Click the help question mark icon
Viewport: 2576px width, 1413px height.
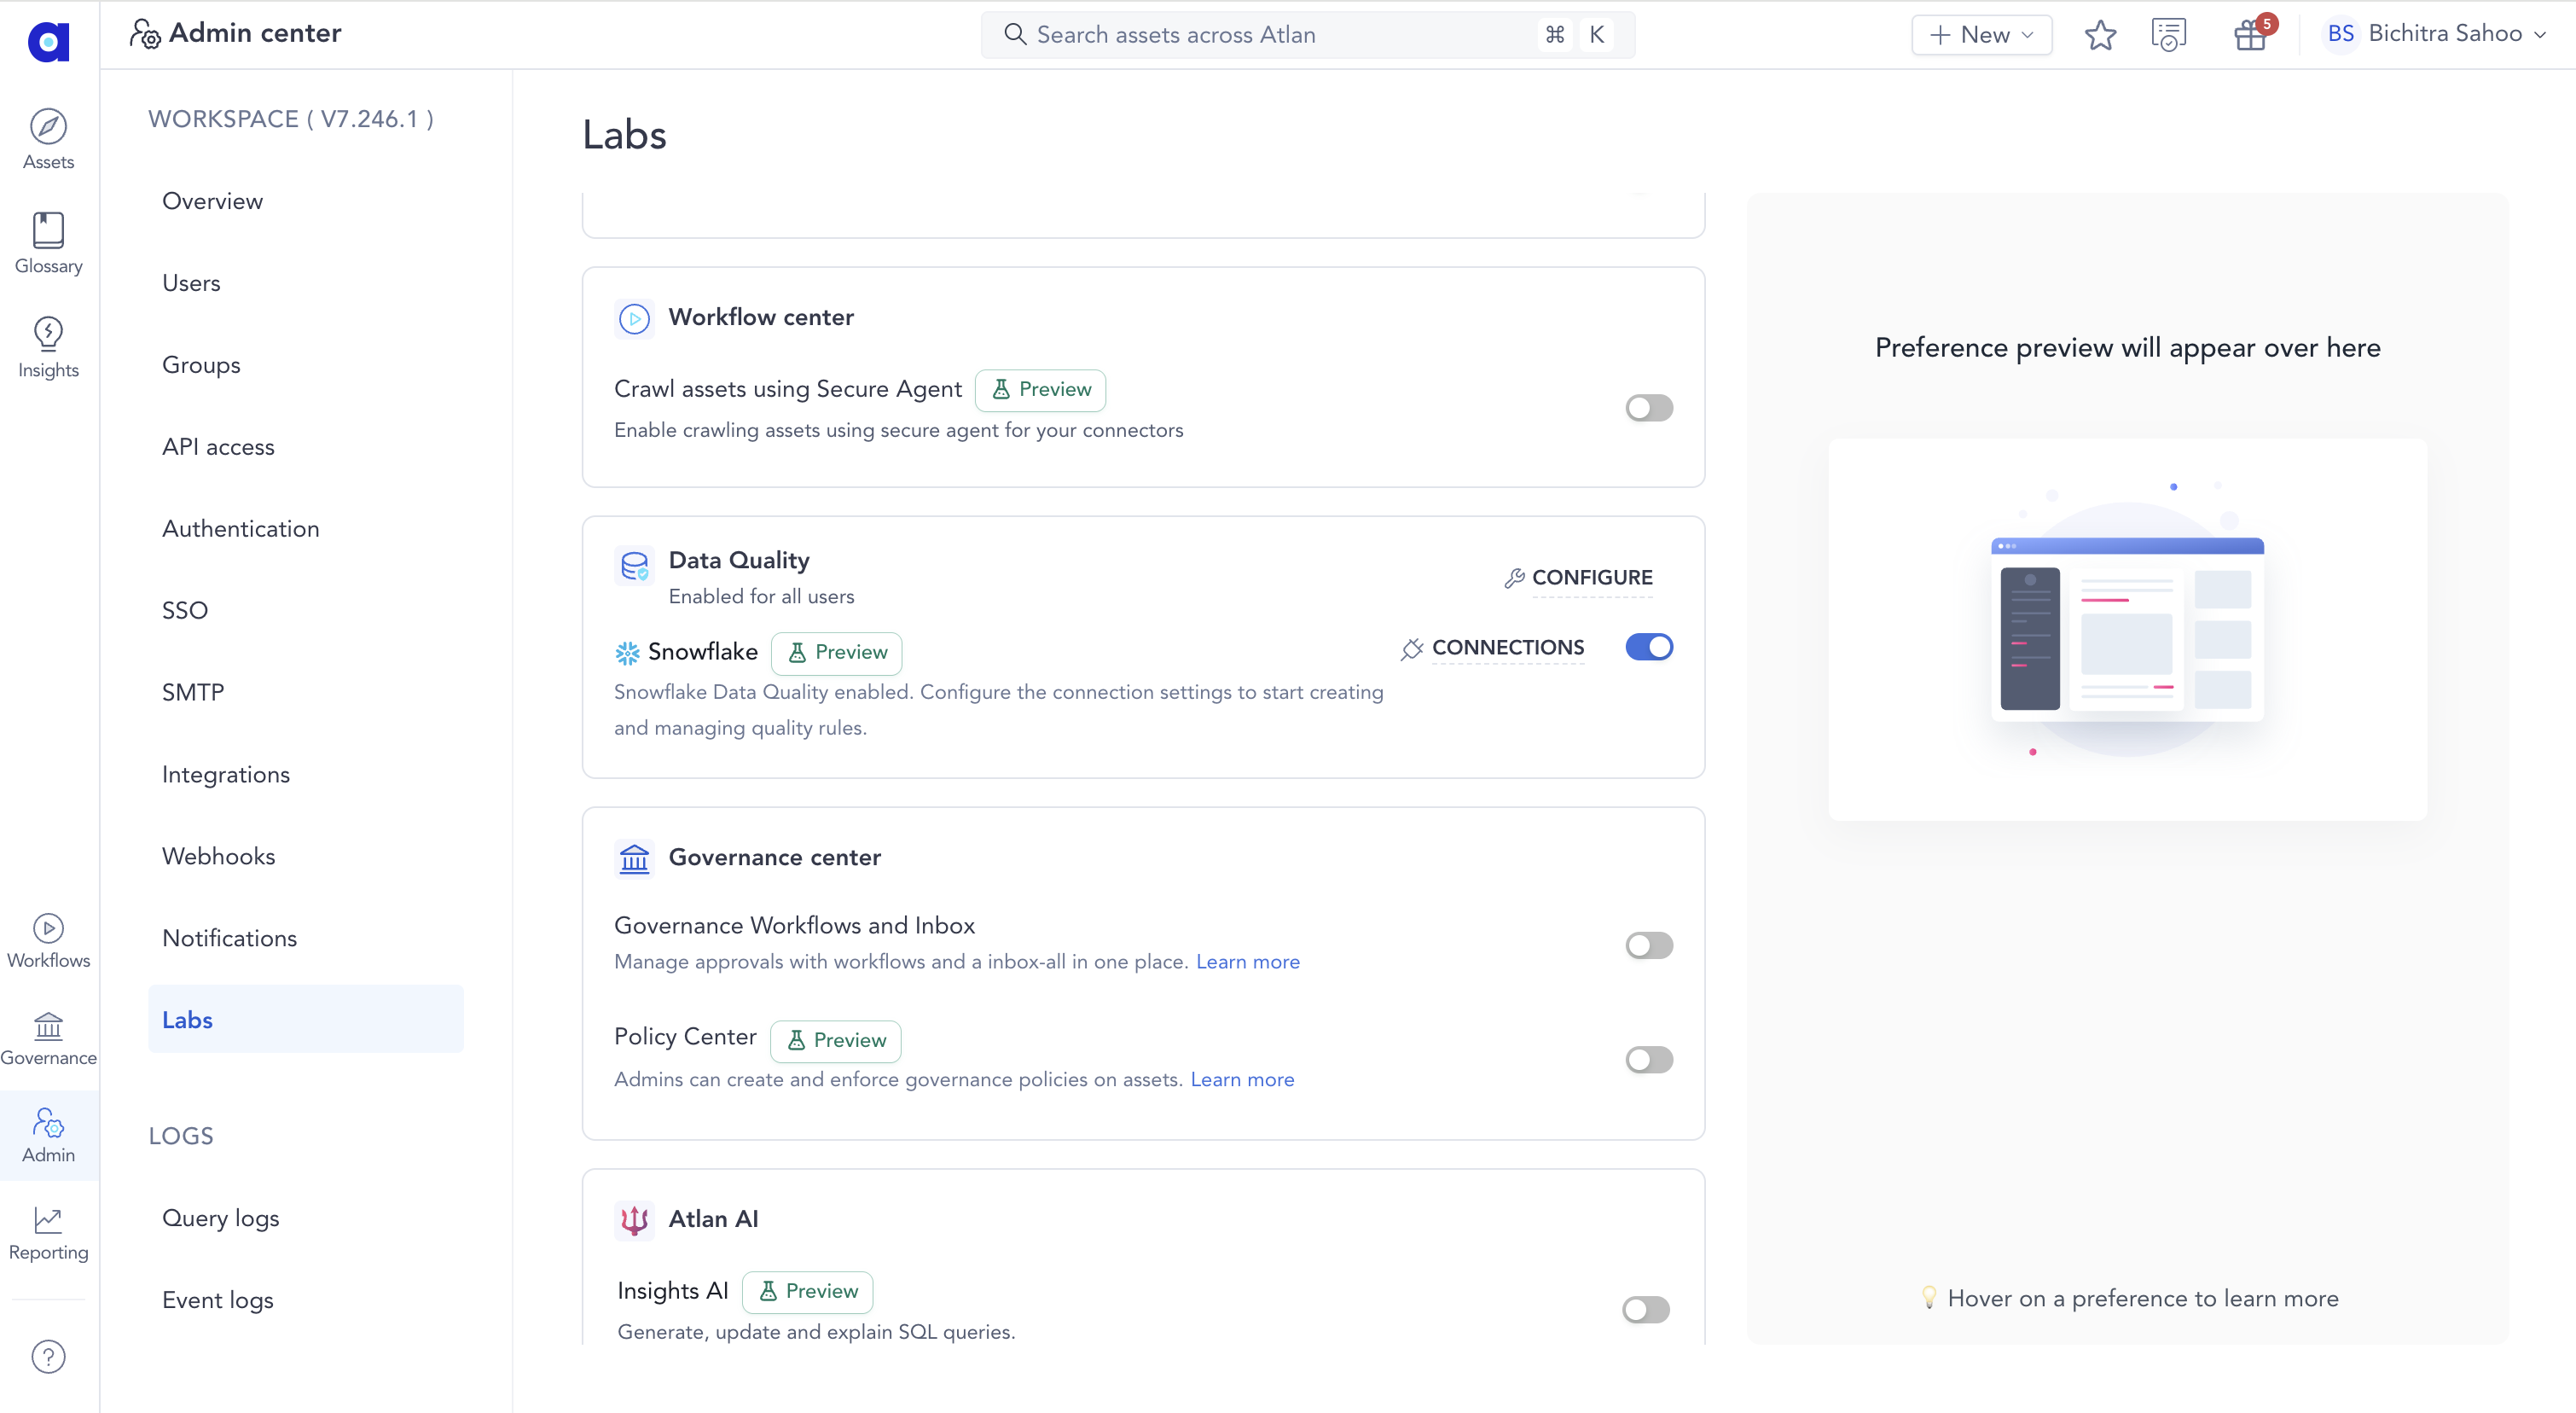click(x=48, y=1357)
